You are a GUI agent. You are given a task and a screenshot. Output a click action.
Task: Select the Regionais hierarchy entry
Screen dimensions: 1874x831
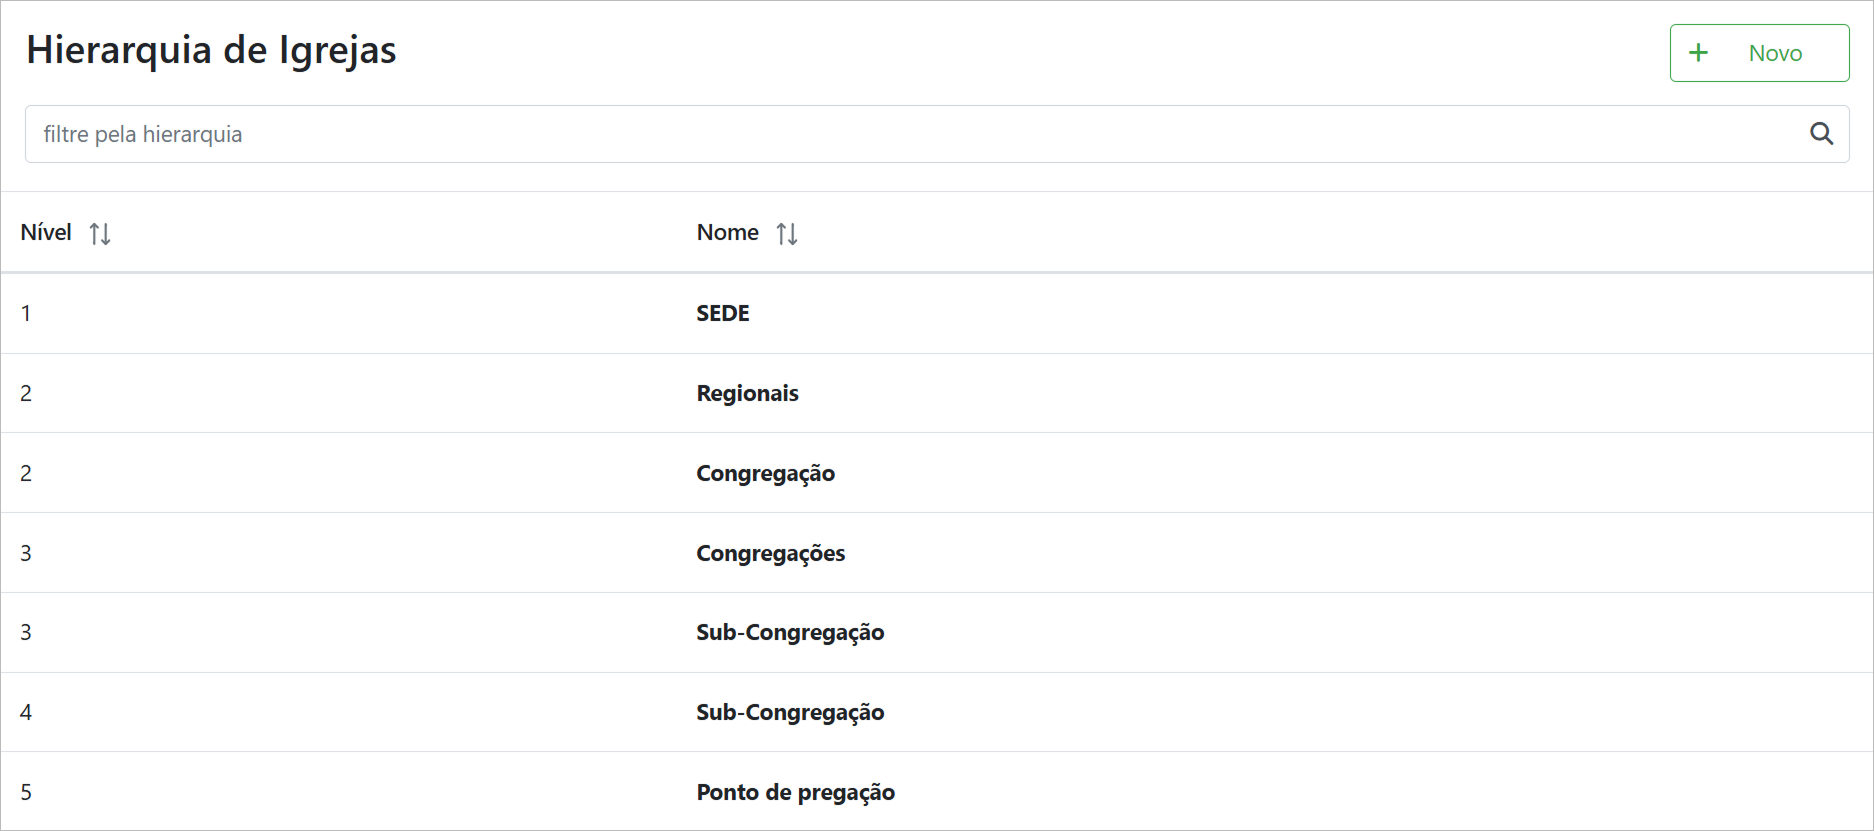747,394
